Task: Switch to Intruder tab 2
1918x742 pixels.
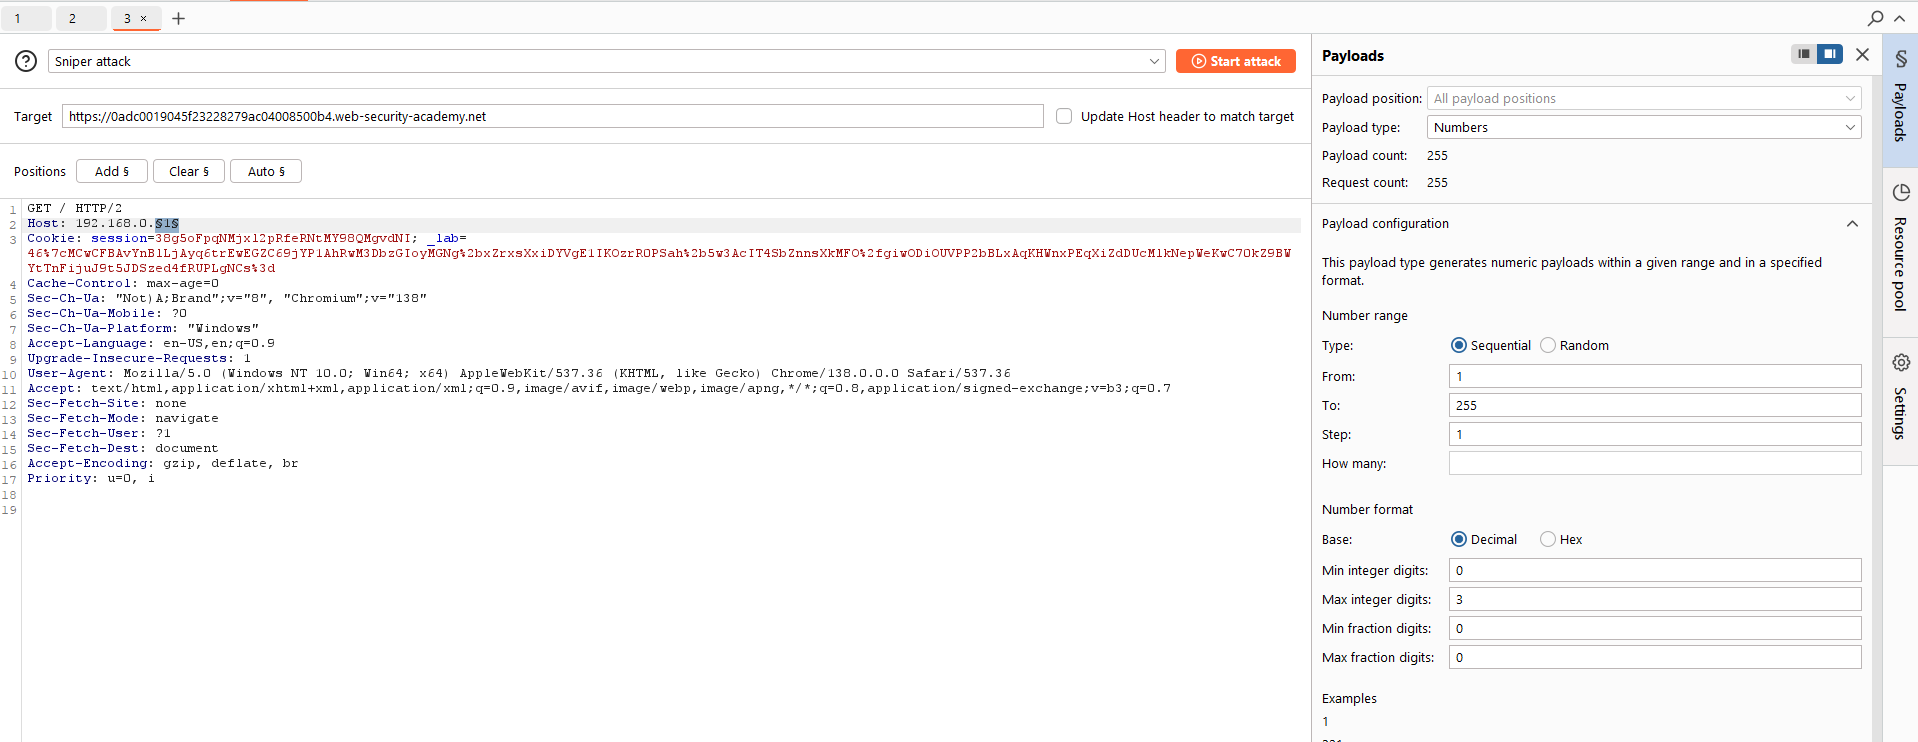Action: tap(72, 18)
